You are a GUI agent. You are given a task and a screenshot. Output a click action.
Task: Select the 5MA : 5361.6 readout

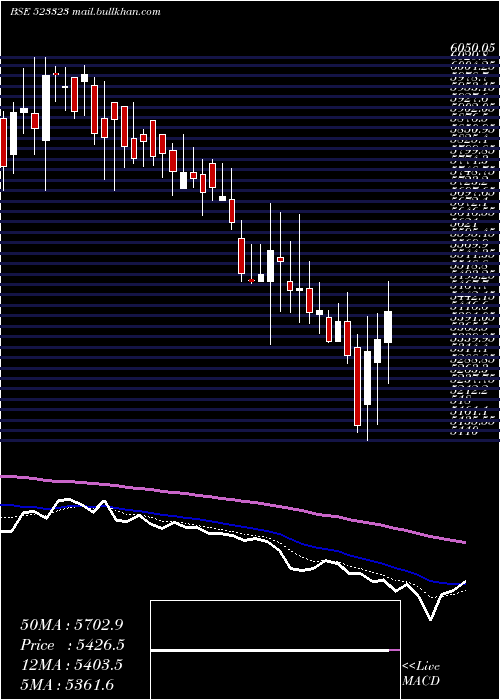(x=67, y=684)
